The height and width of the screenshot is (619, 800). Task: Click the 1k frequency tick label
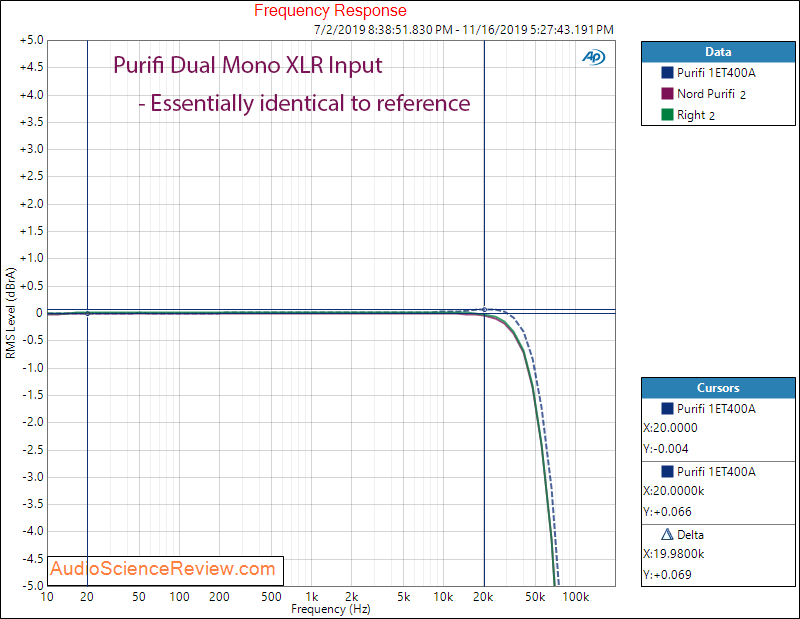tap(311, 597)
